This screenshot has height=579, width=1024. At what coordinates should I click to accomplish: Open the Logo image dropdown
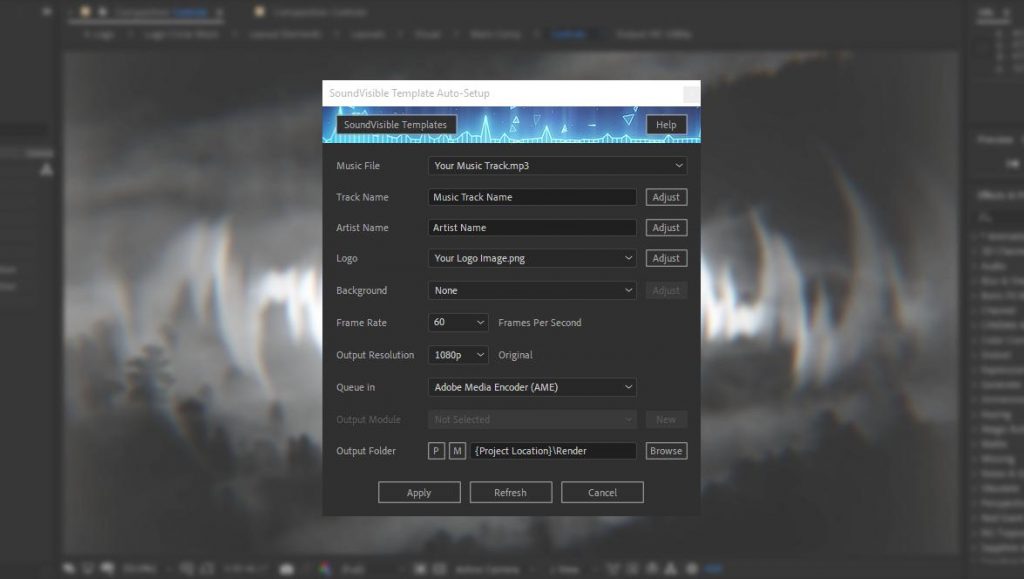pos(532,258)
